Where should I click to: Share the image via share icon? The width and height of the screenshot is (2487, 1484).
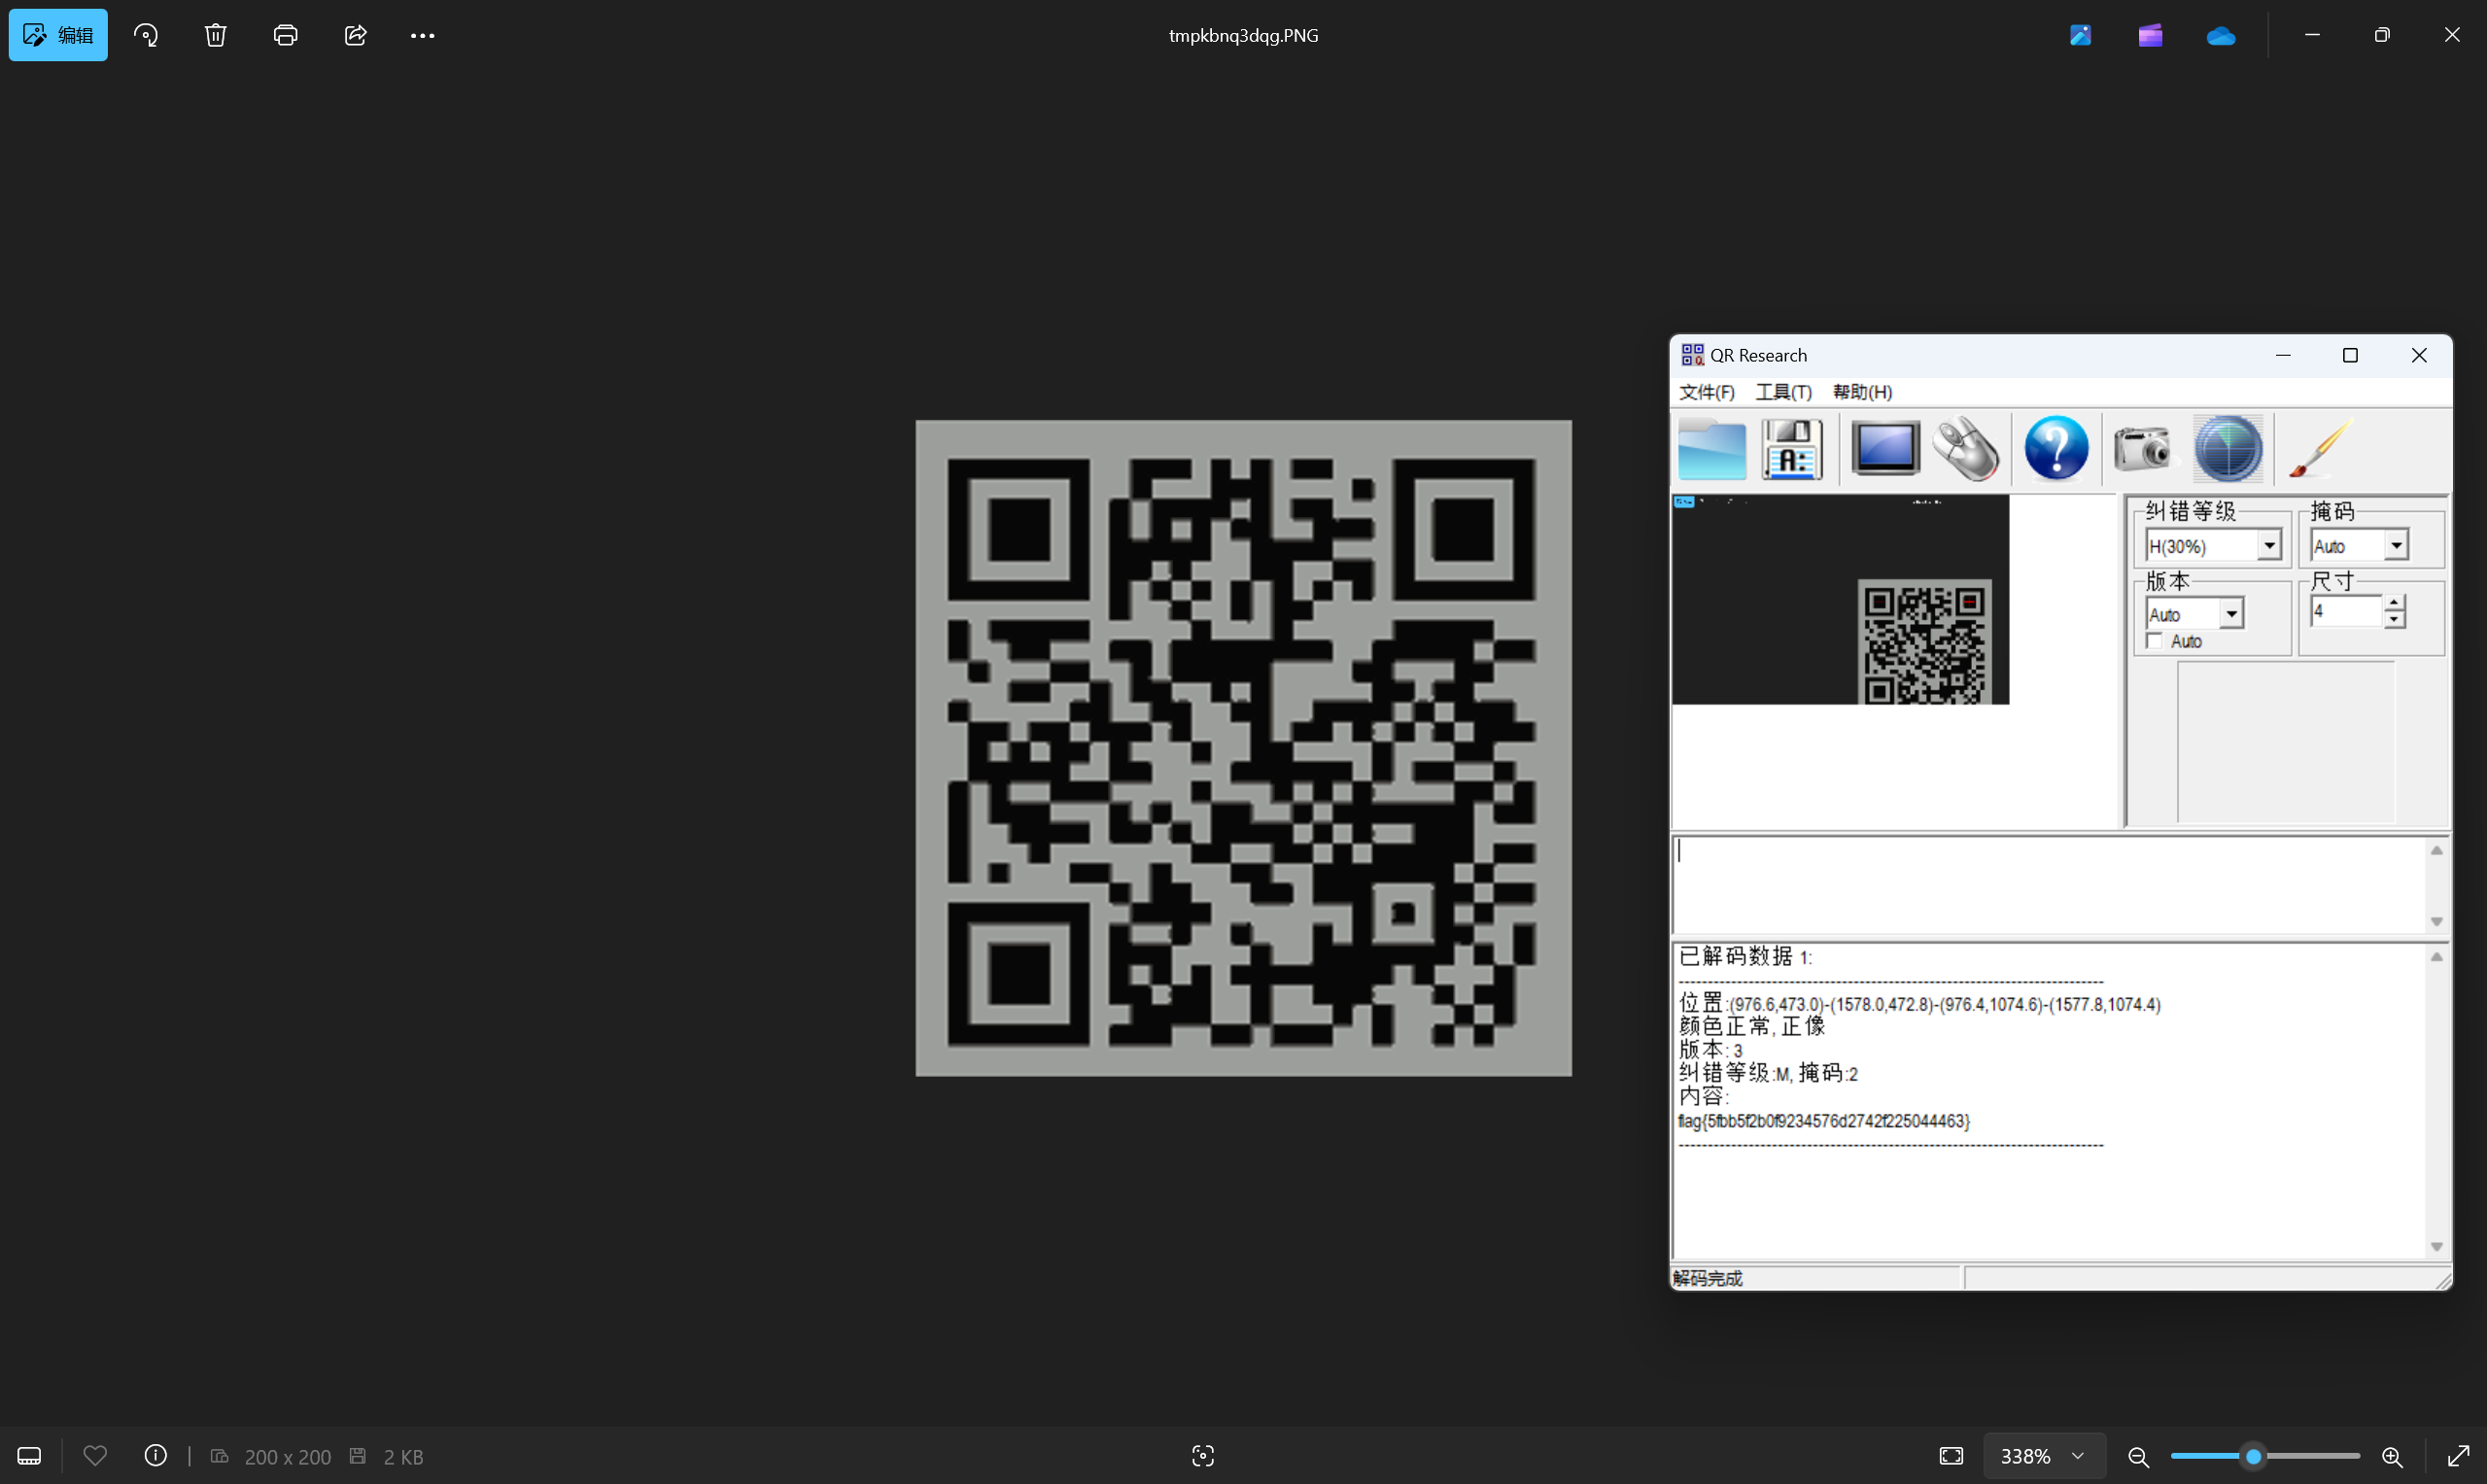click(356, 35)
